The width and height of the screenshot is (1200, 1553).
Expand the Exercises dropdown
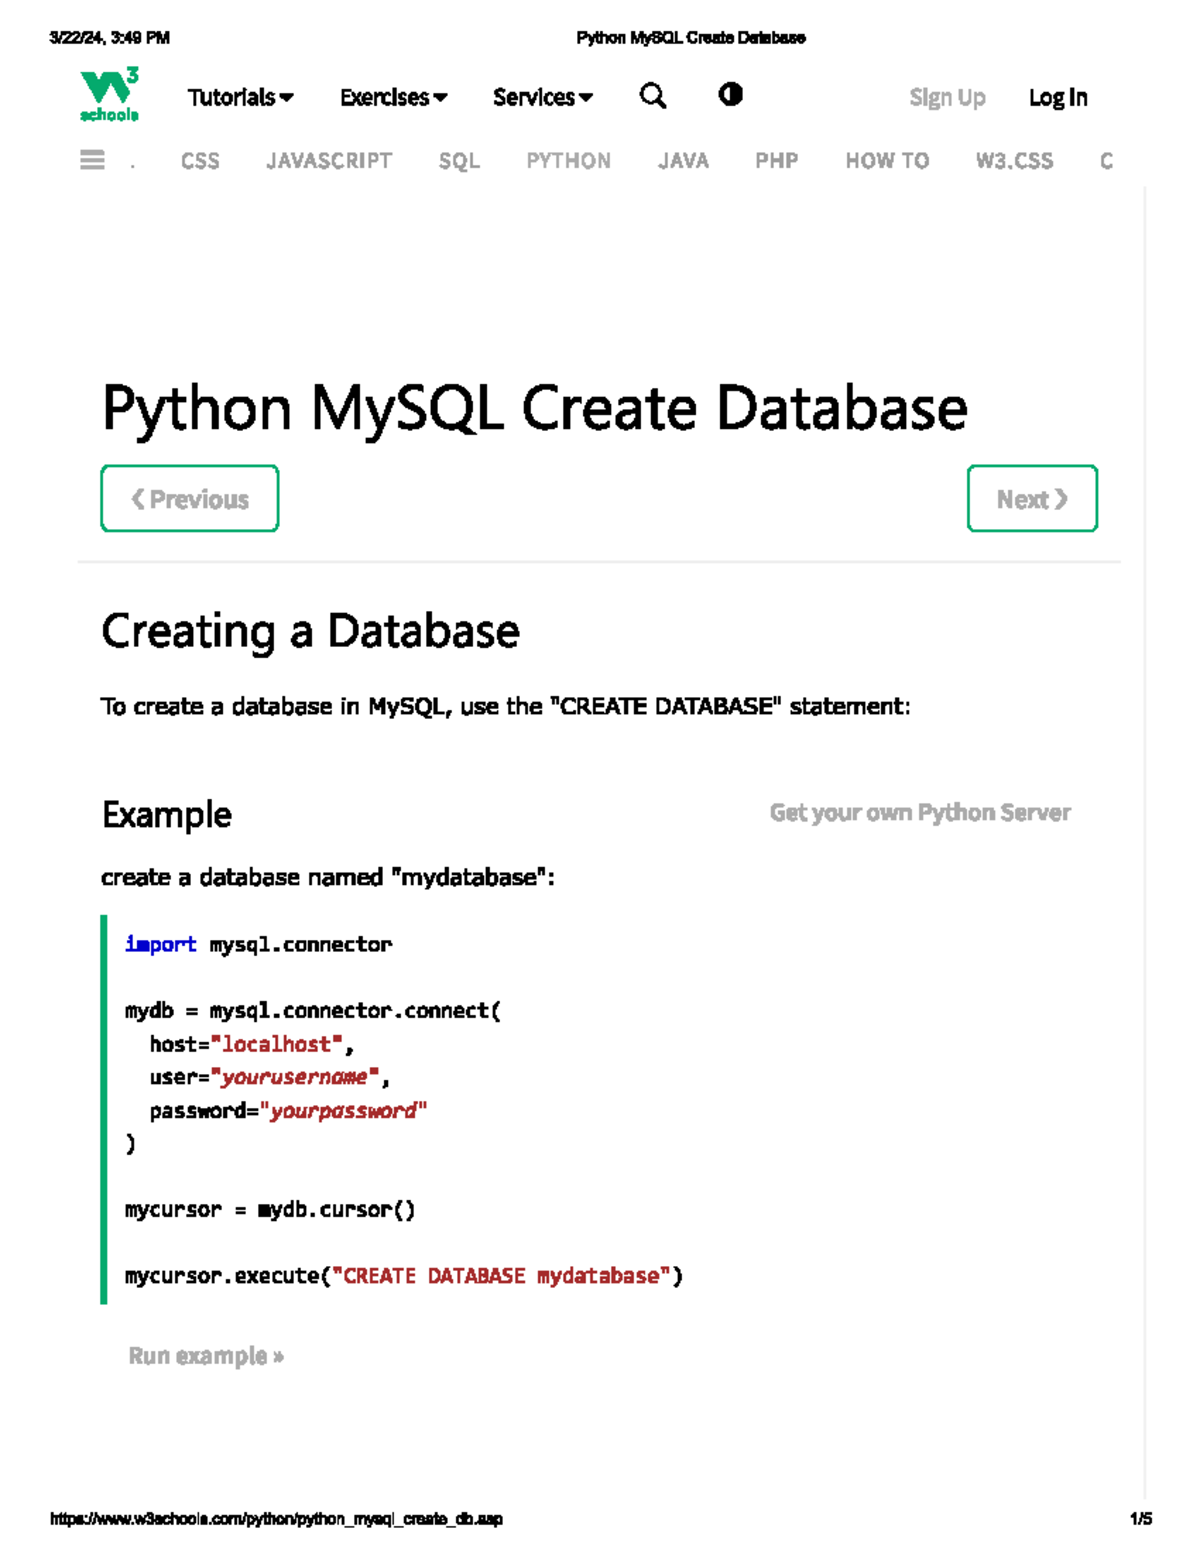click(x=394, y=97)
